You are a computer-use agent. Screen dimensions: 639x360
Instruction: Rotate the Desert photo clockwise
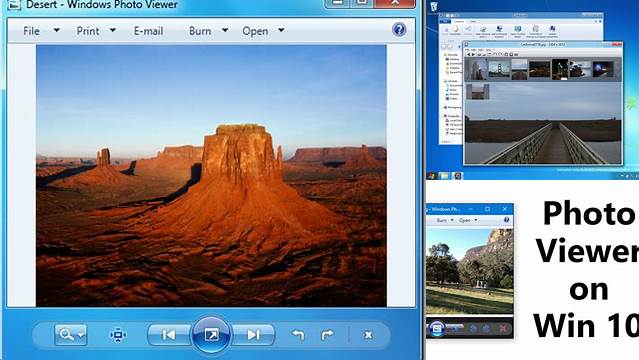327,335
